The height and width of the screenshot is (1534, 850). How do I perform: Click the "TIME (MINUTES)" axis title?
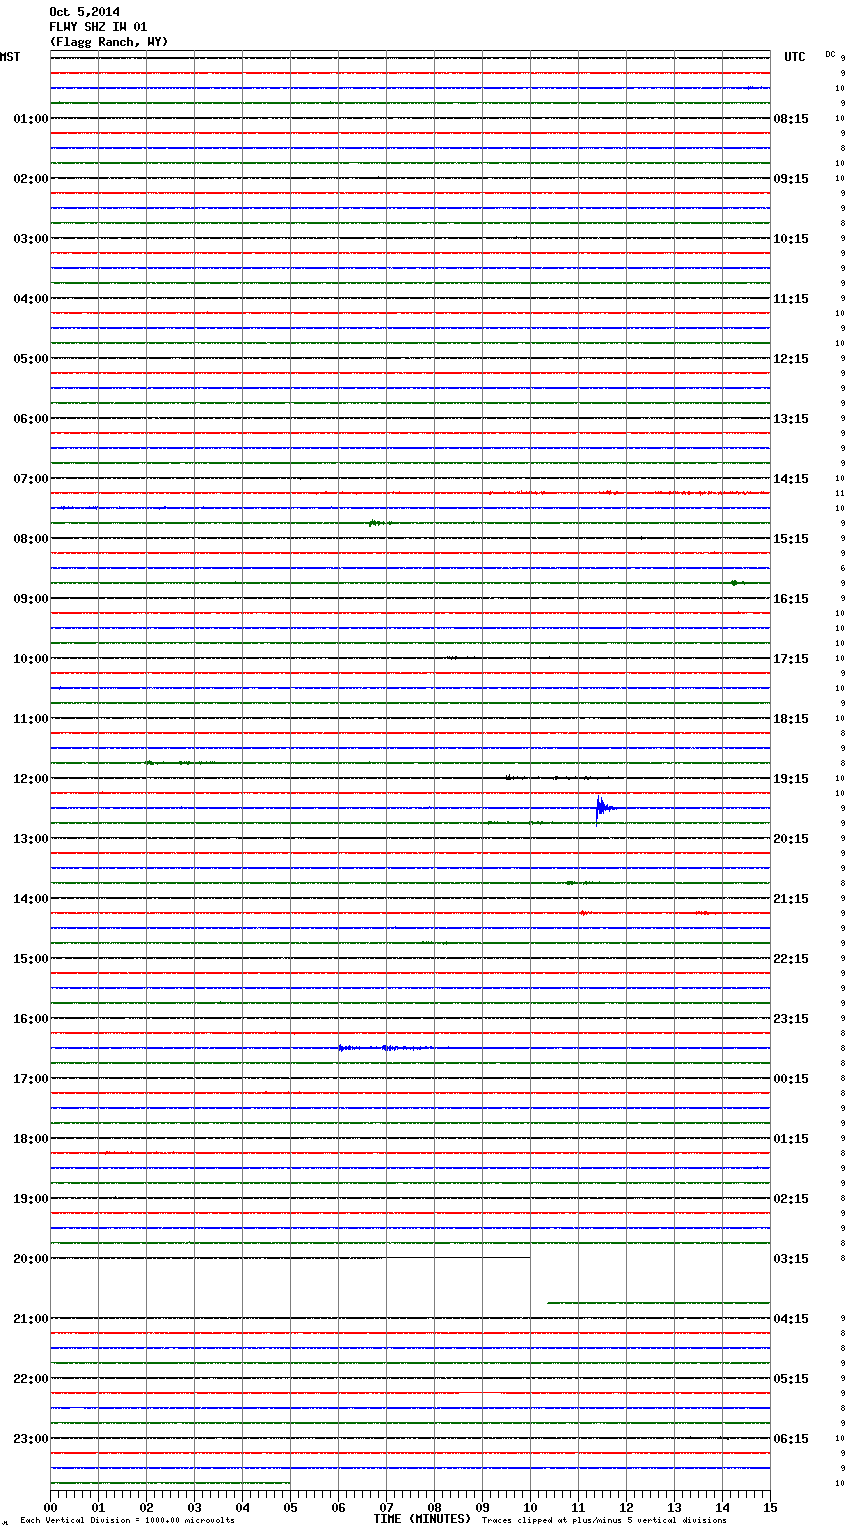[422, 1519]
